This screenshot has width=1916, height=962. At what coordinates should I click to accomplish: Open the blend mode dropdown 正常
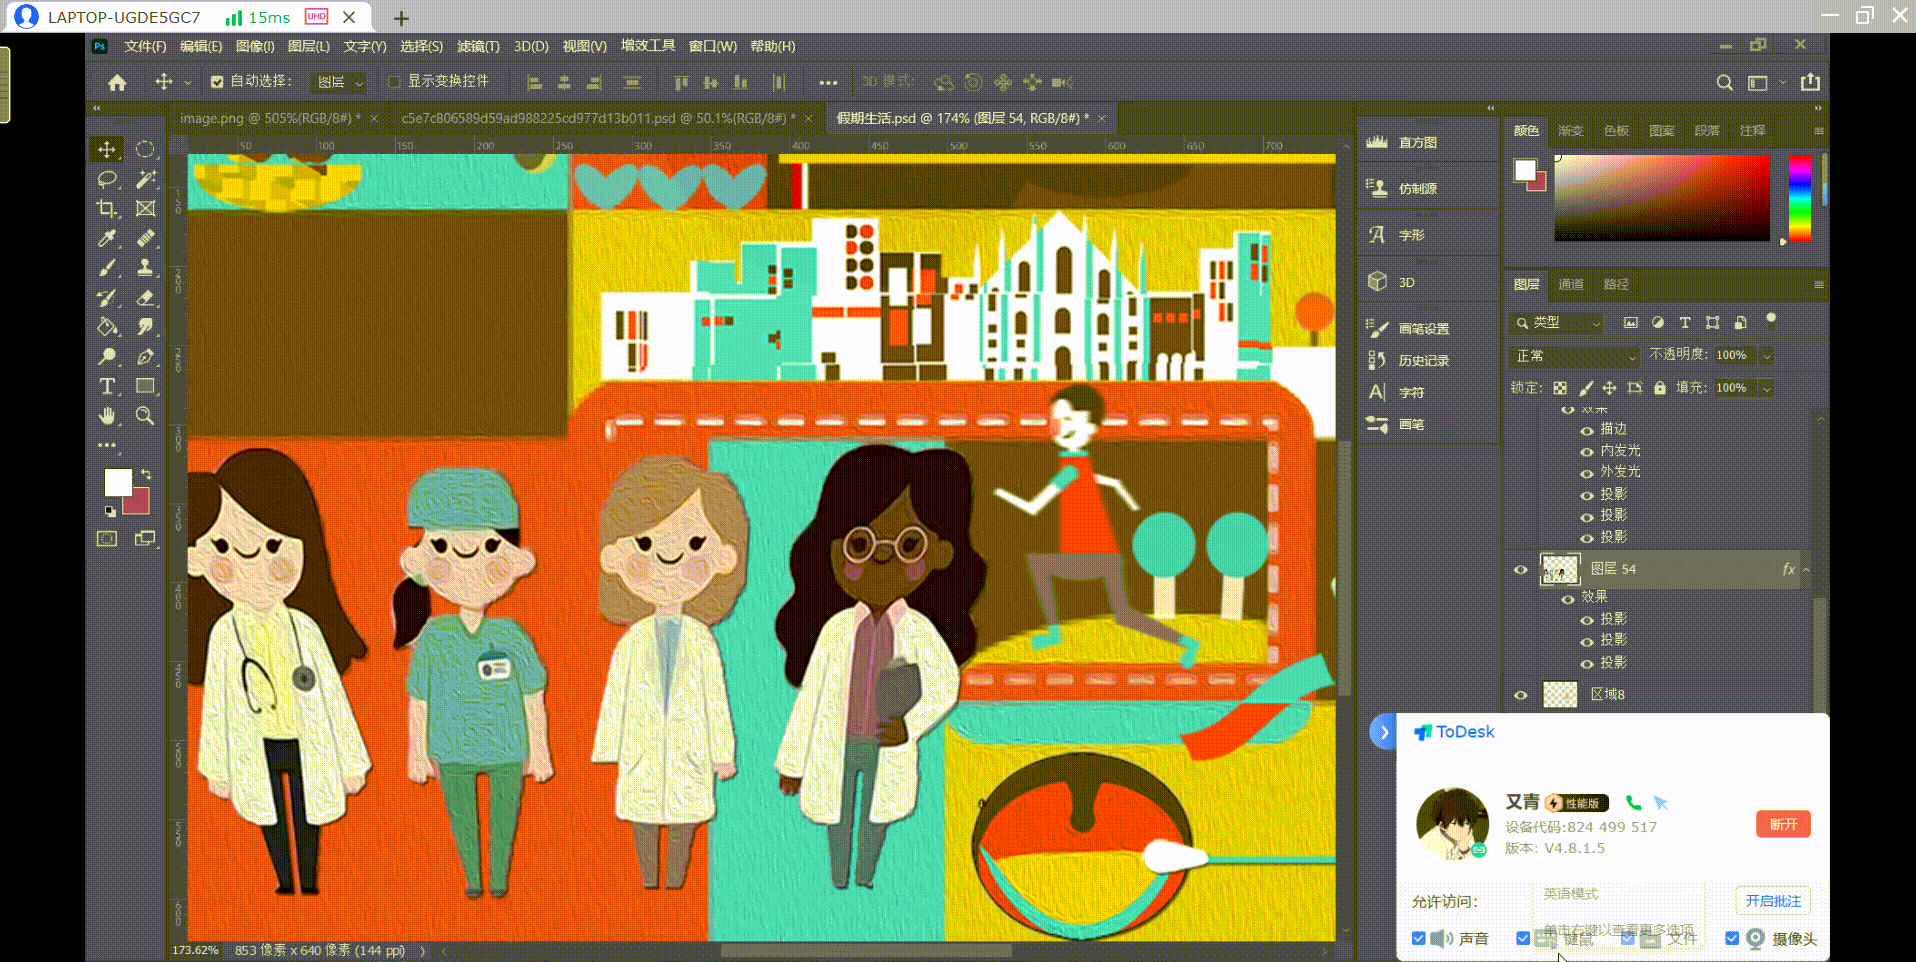[x=1575, y=356]
